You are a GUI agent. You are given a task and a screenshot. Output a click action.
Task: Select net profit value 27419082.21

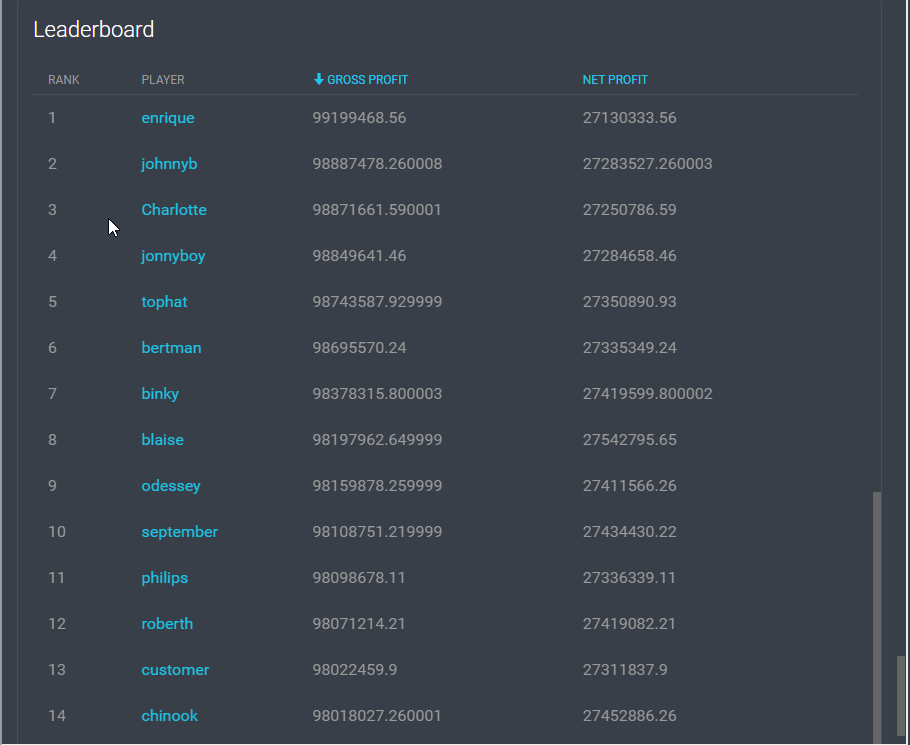click(629, 624)
